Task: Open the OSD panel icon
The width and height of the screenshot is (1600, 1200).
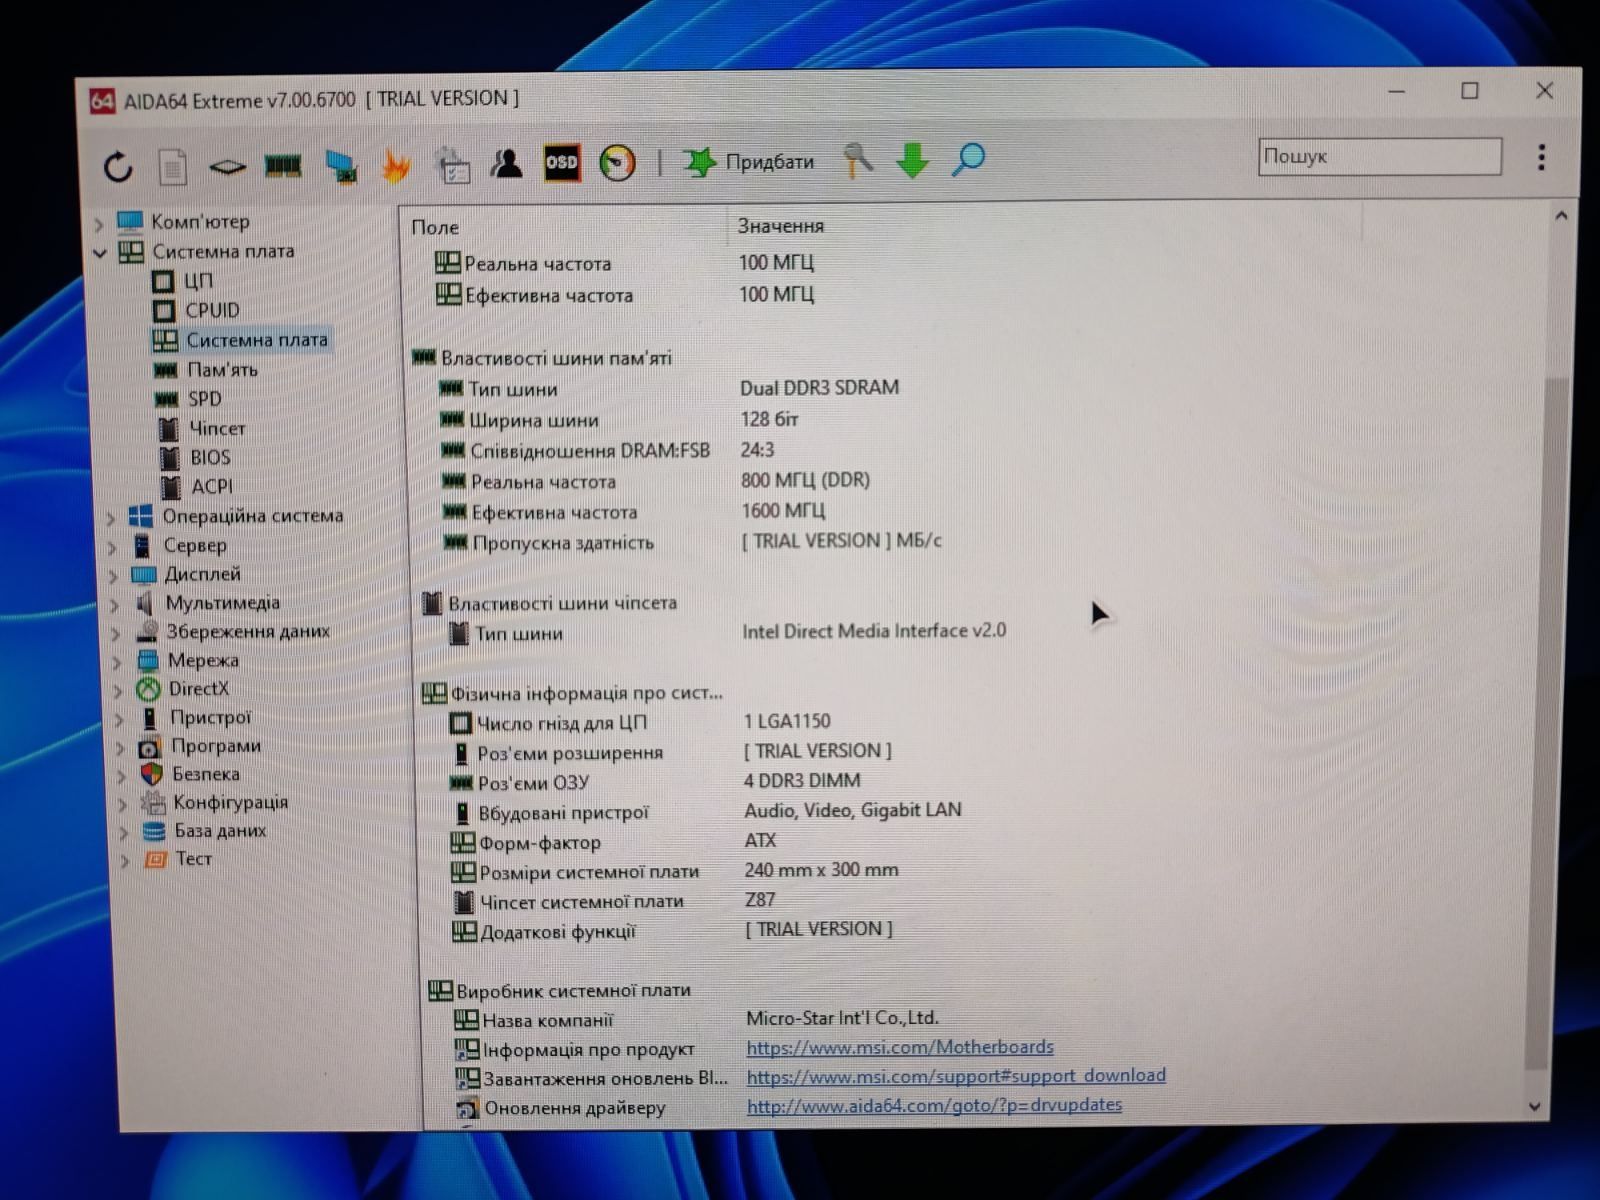Action: coord(561,162)
